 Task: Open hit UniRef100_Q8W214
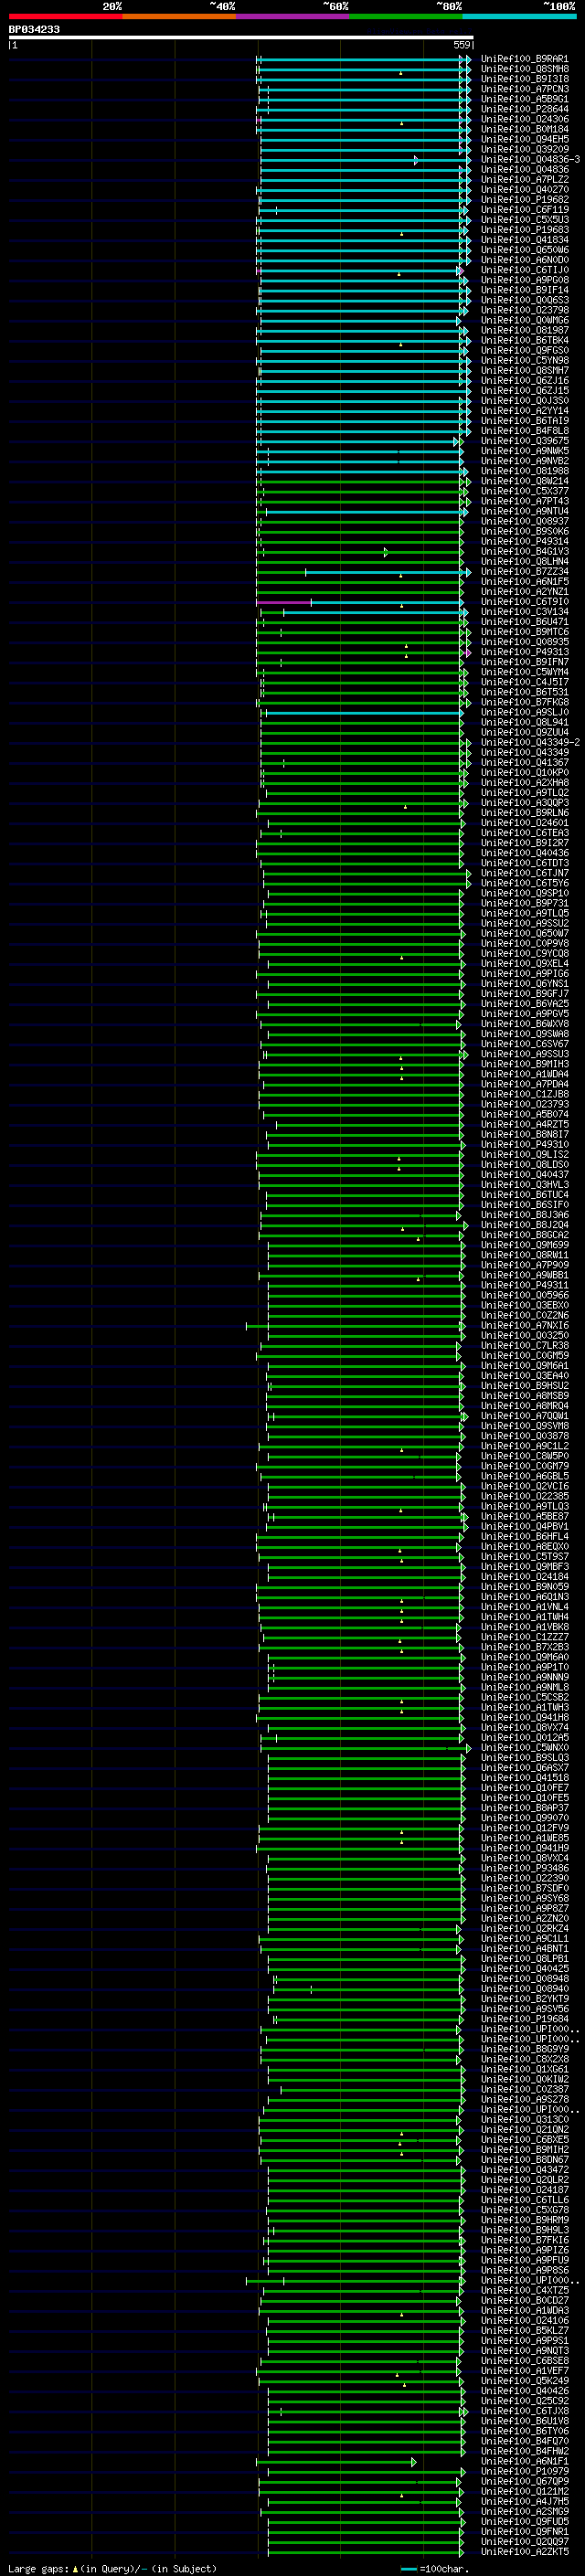[x=525, y=481]
